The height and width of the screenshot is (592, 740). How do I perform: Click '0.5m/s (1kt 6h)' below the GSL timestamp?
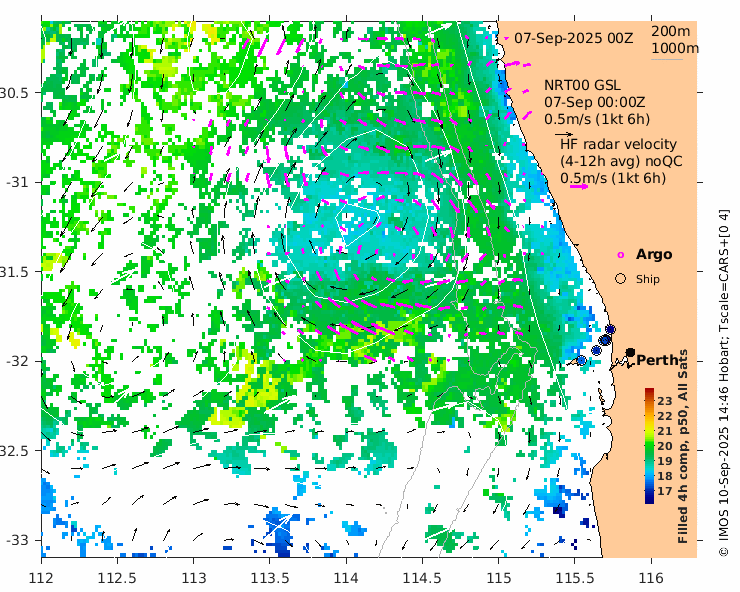point(597,119)
